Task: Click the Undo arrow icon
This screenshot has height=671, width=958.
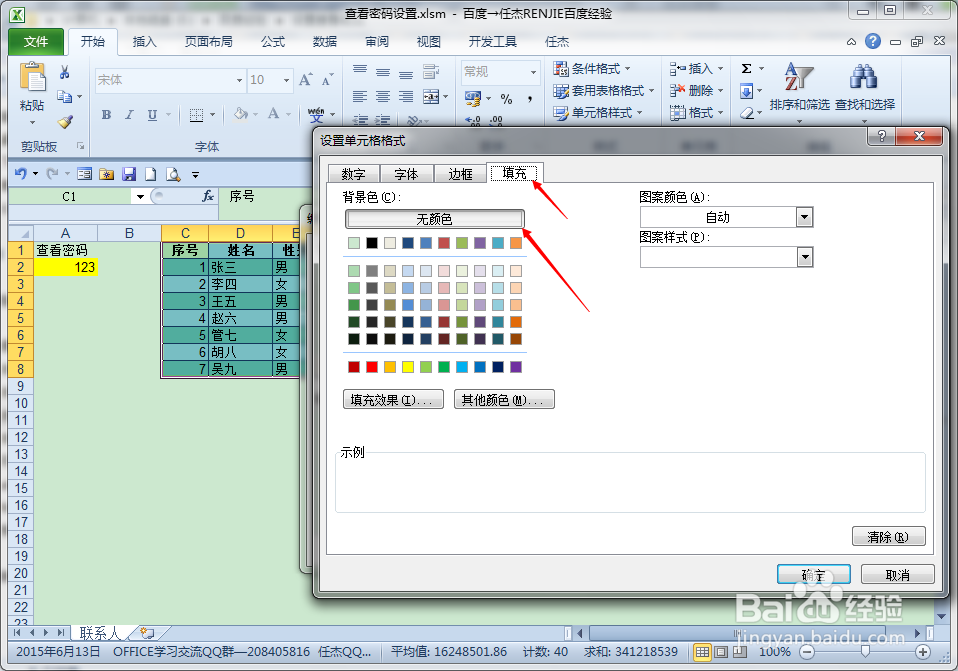Action: click(x=22, y=173)
